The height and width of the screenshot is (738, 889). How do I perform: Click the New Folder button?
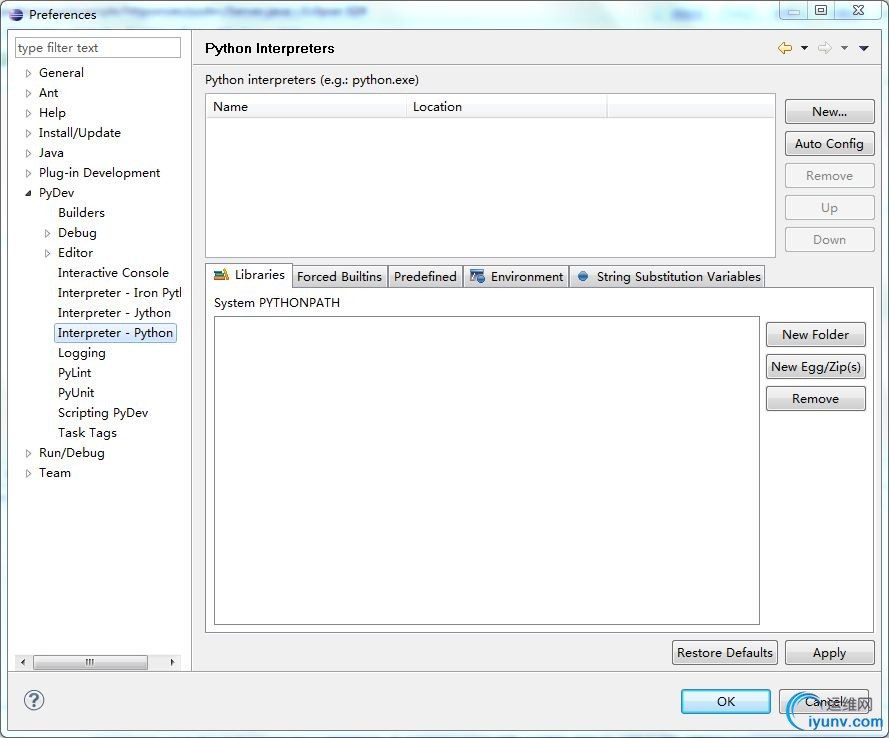pos(816,334)
